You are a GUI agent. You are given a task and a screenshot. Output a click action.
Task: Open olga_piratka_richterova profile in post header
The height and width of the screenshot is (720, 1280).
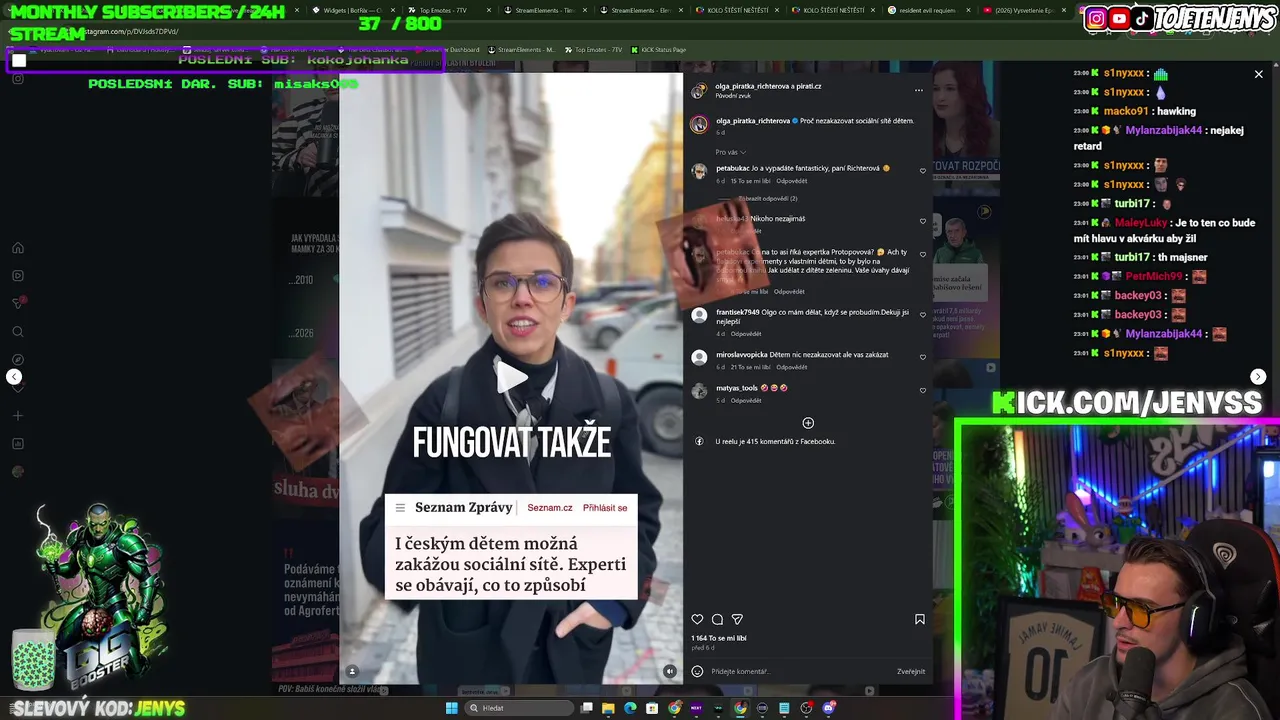(750, 86)
